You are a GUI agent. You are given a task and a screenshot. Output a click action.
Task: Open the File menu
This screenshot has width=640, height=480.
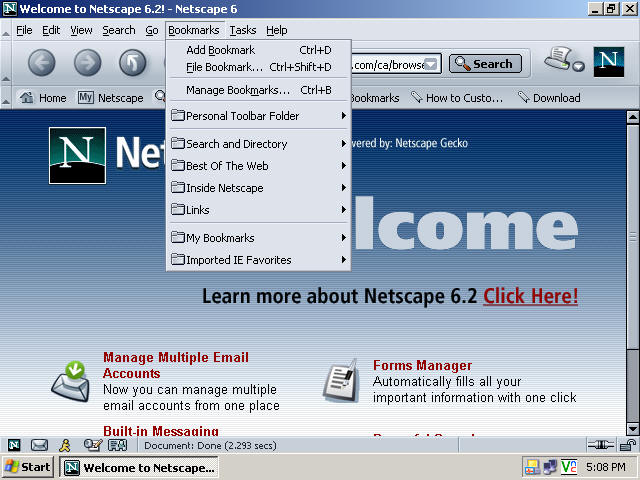tap(24, 30)
